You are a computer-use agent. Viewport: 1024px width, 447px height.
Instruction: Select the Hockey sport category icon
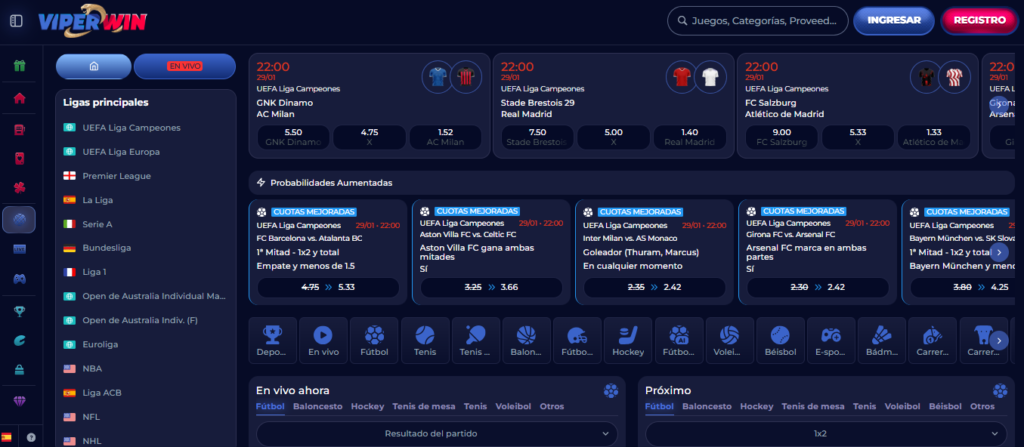(628, 340)
